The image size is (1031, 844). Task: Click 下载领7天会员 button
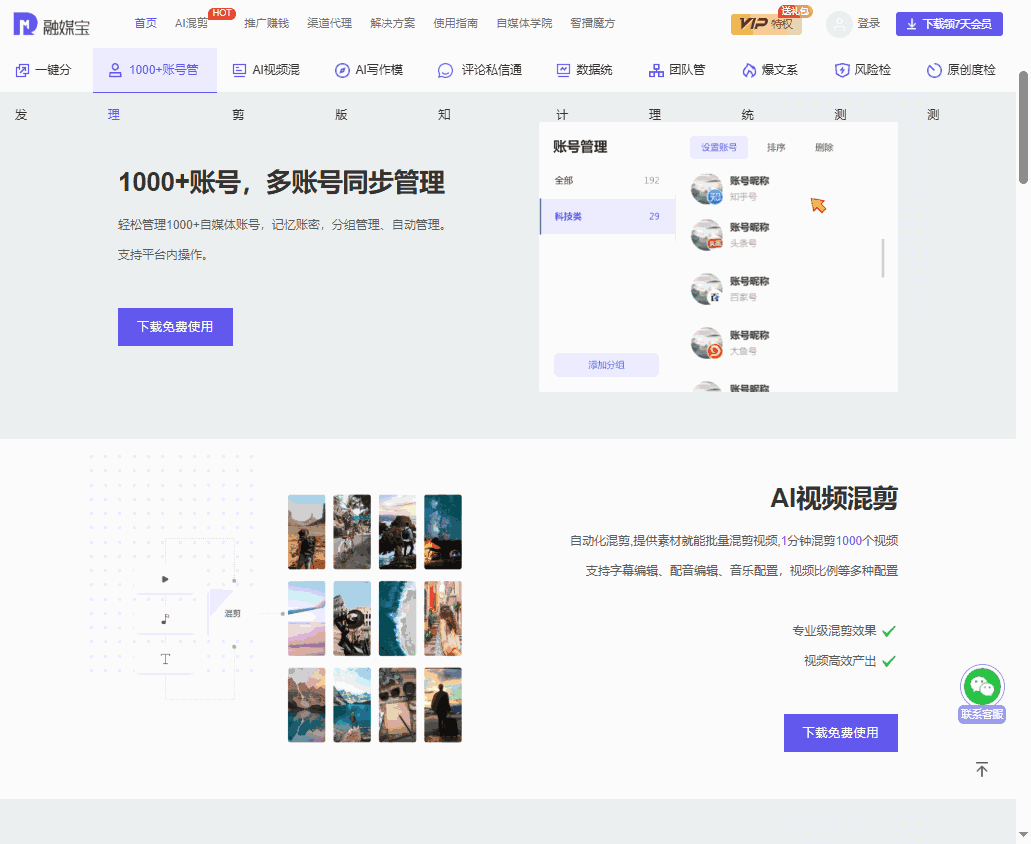(x=949, y=24)
